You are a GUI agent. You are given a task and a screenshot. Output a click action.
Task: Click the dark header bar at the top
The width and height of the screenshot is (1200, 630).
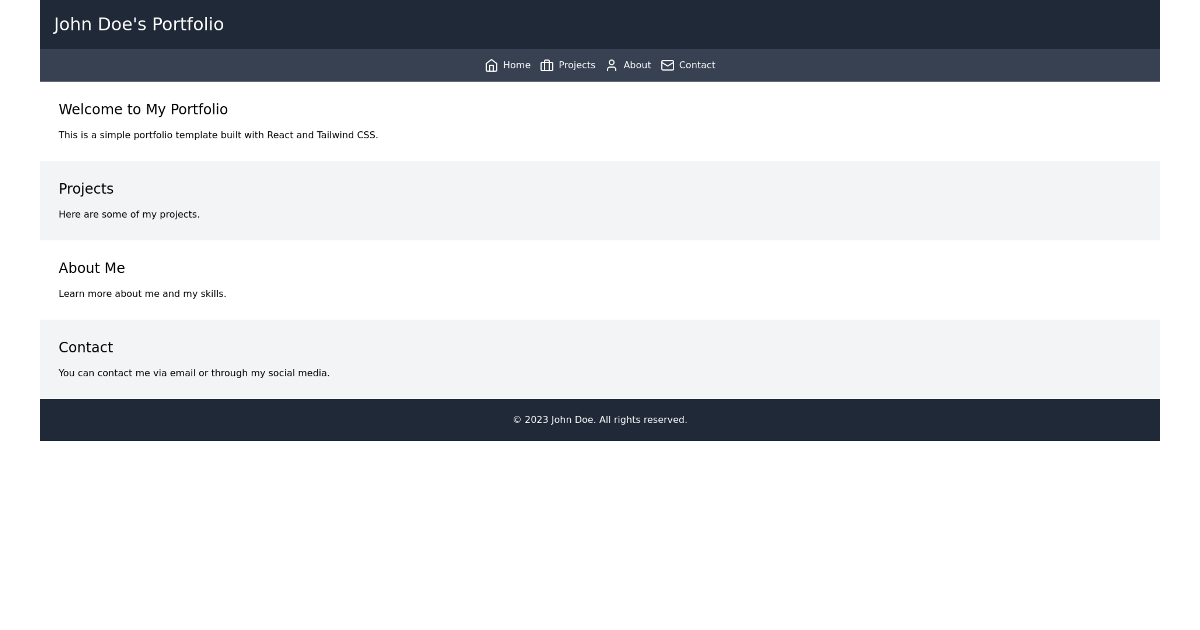coord(800,24)
